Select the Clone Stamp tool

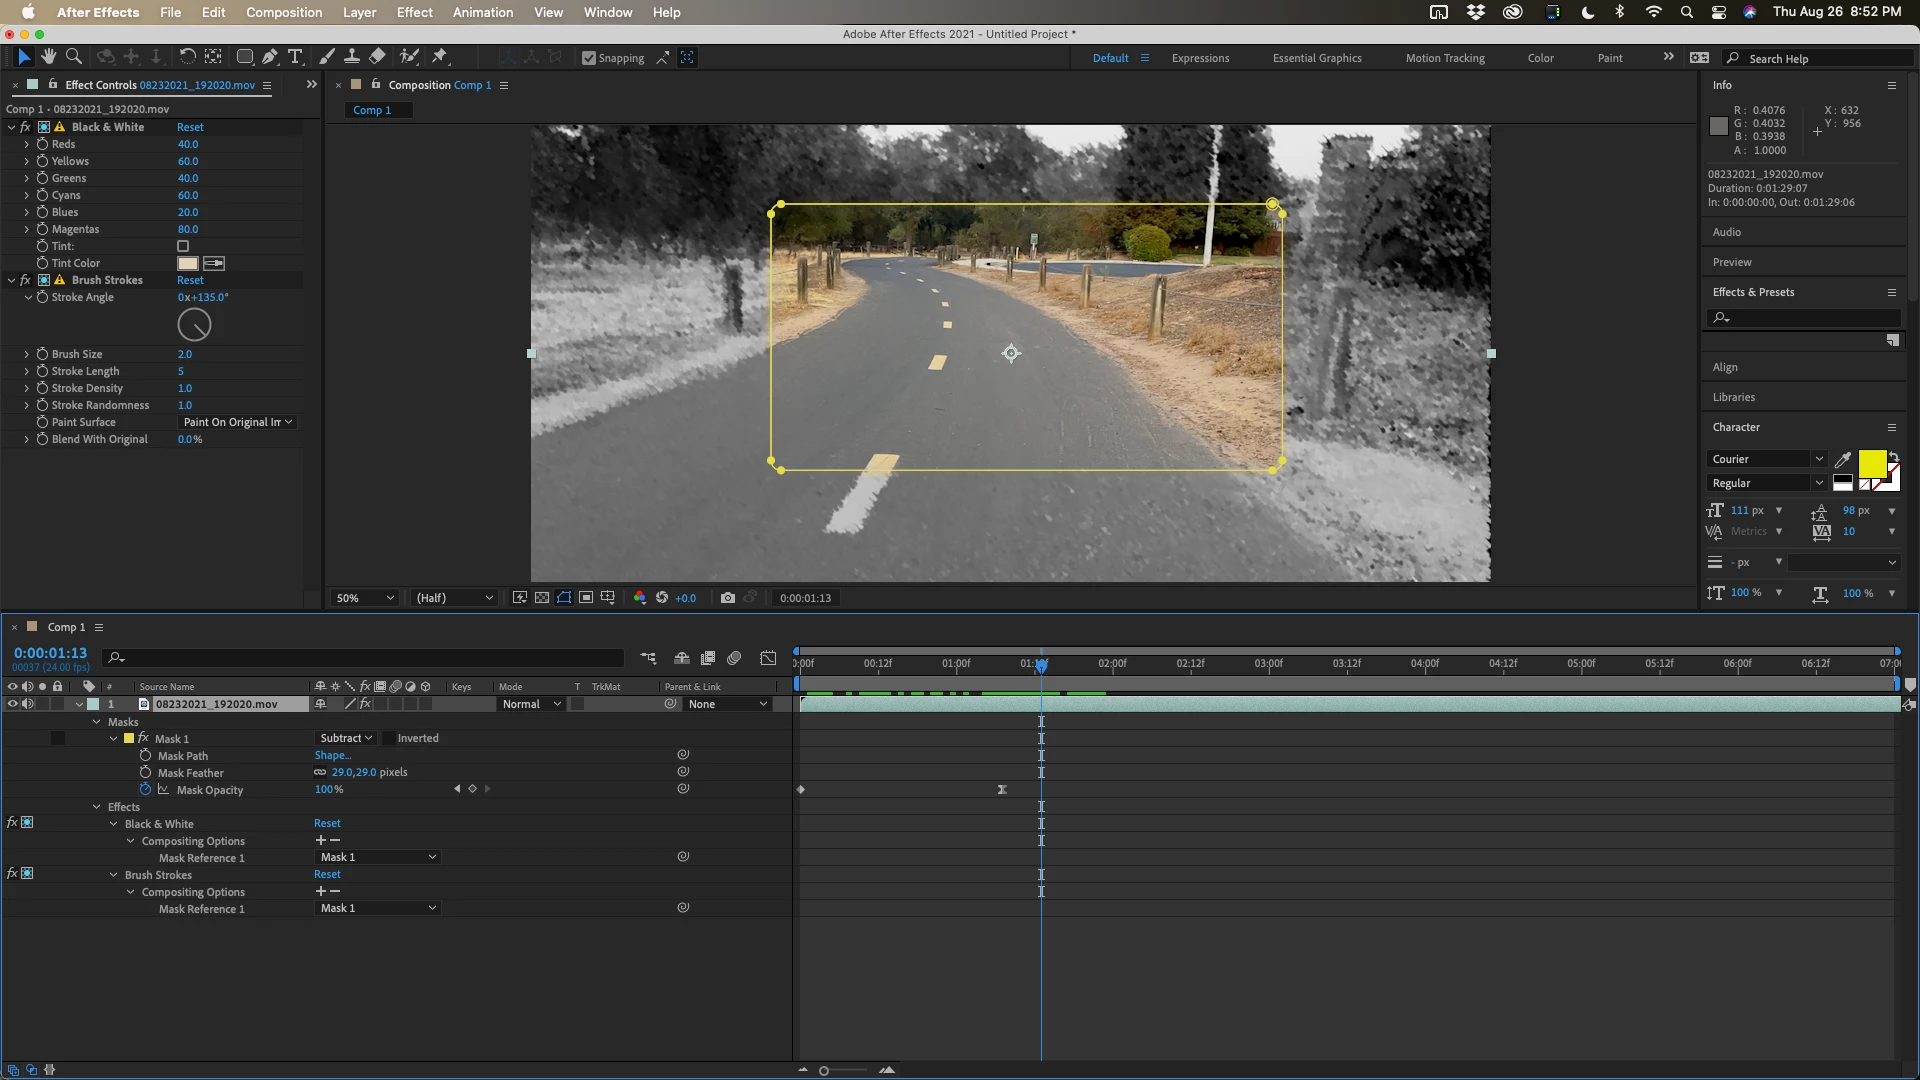pos(352,57)
